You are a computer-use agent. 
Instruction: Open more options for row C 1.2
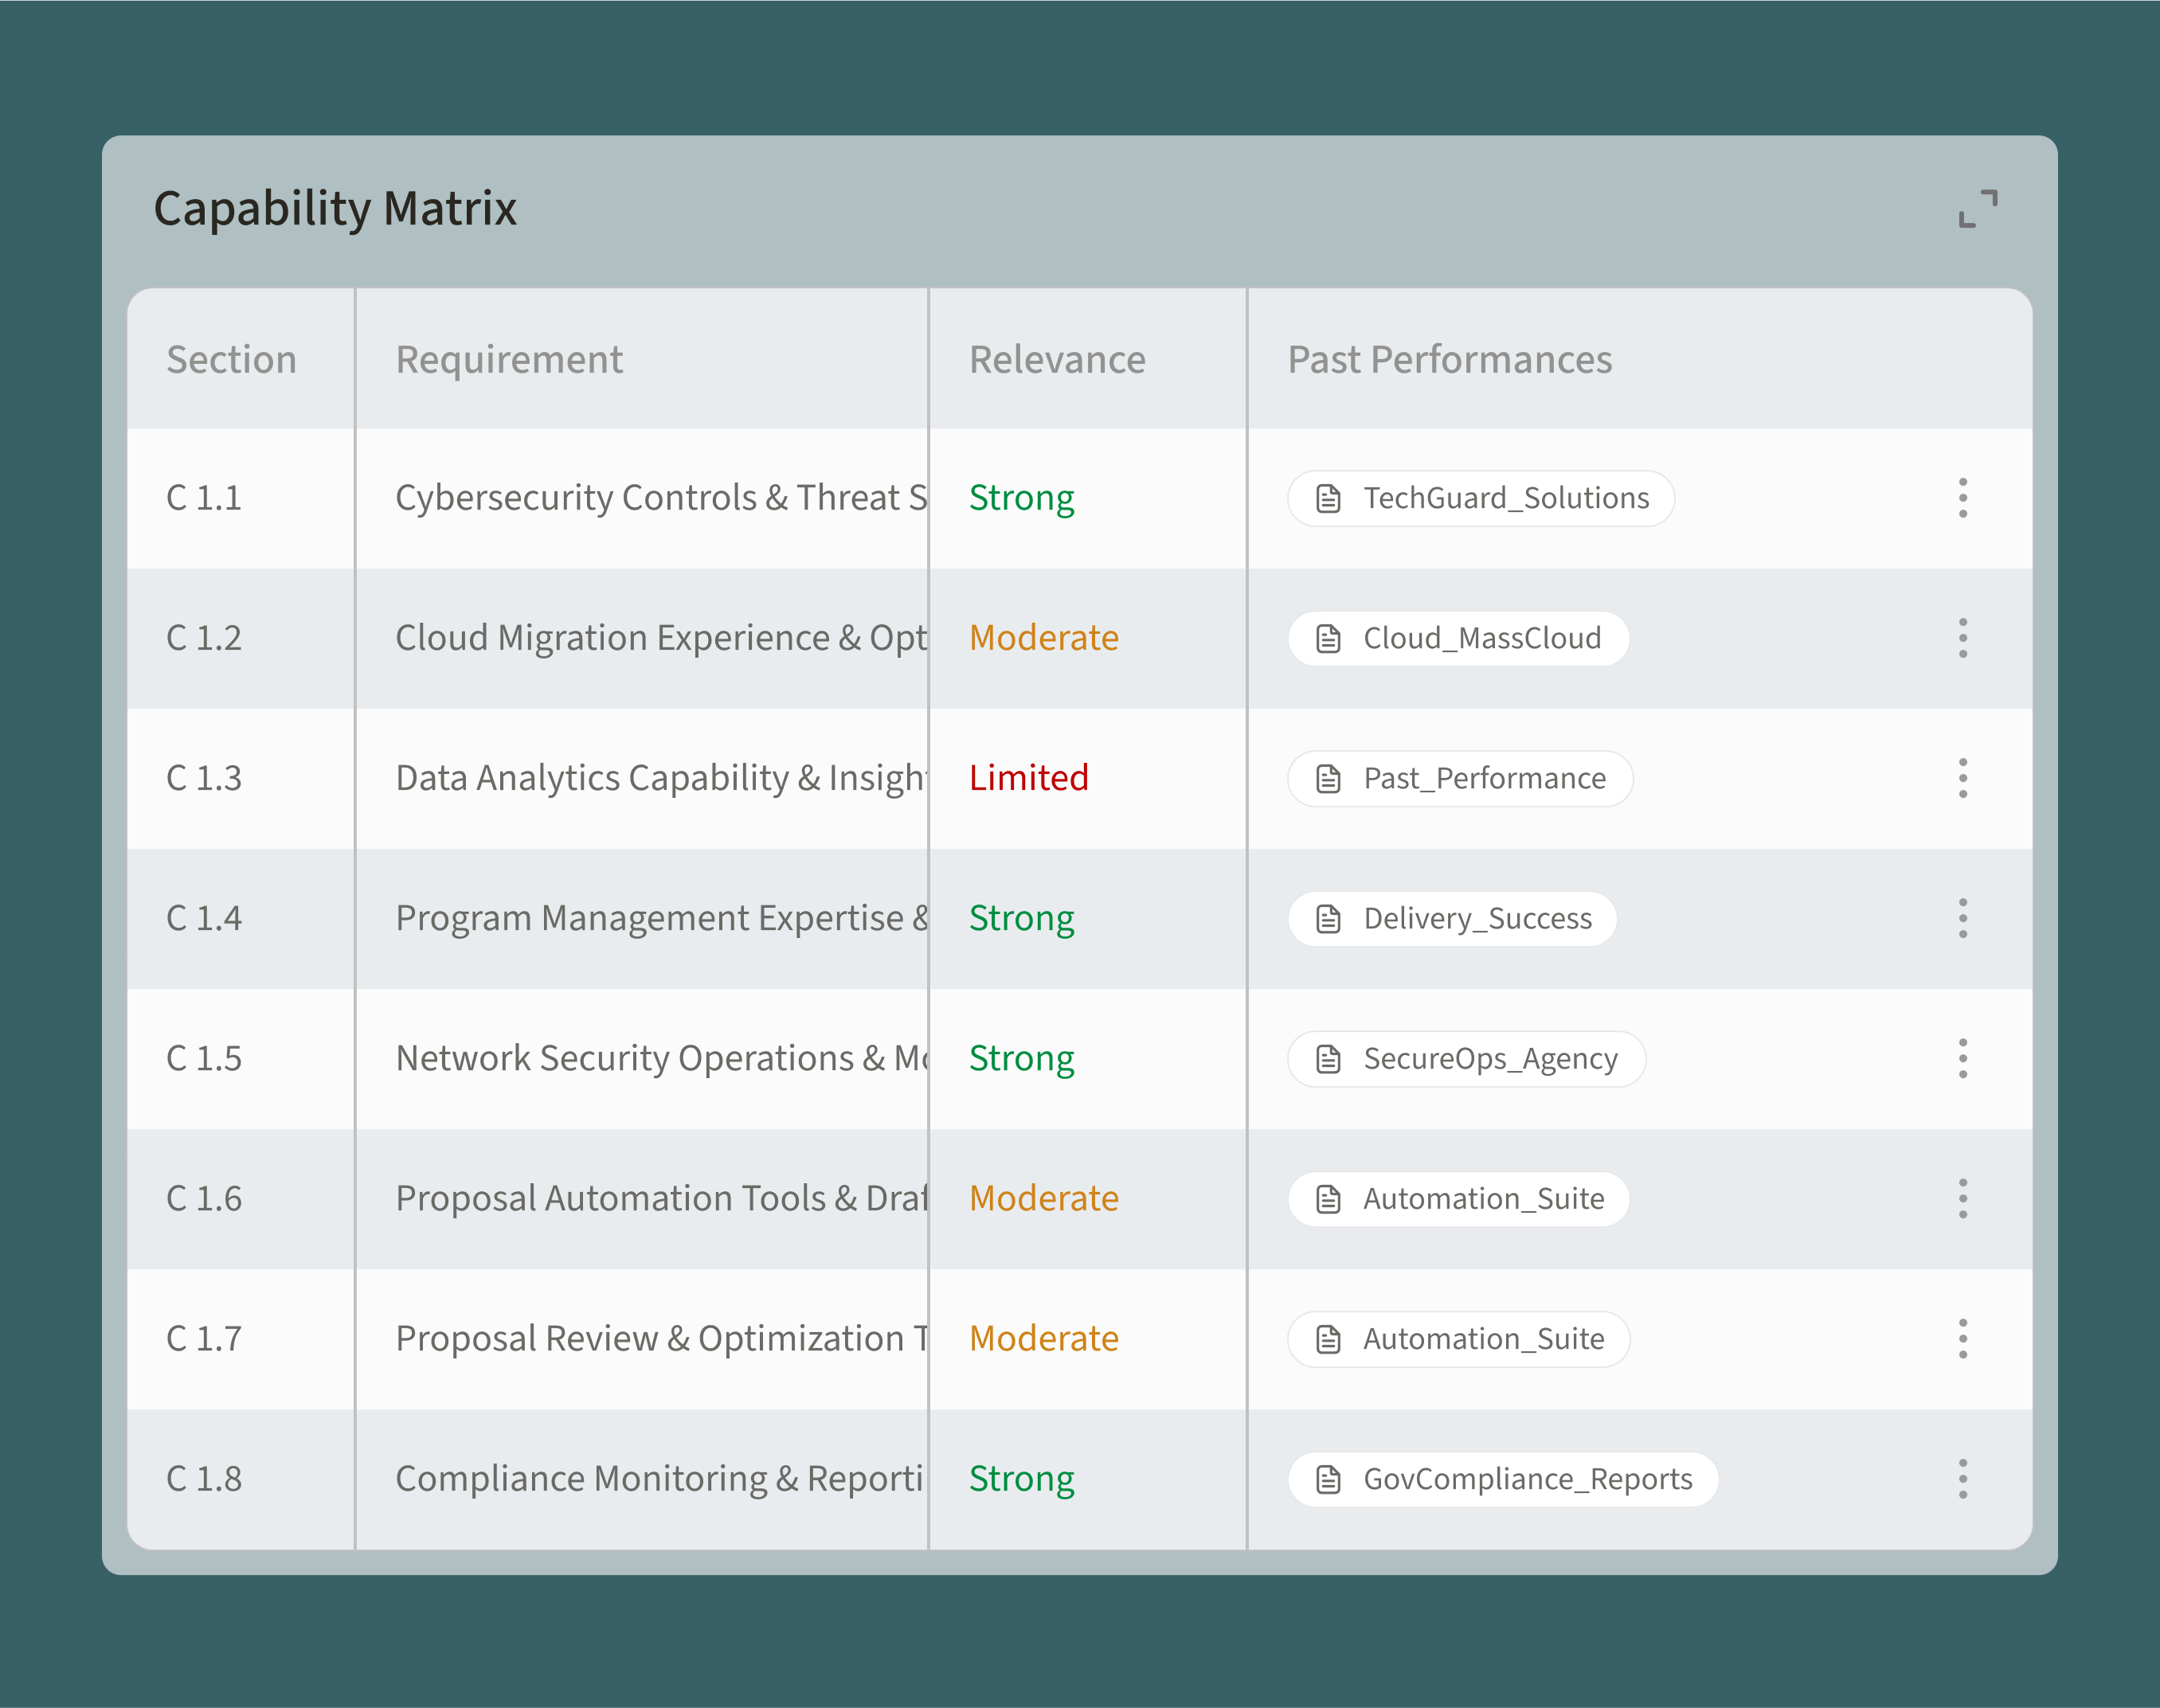(1962, 638)
